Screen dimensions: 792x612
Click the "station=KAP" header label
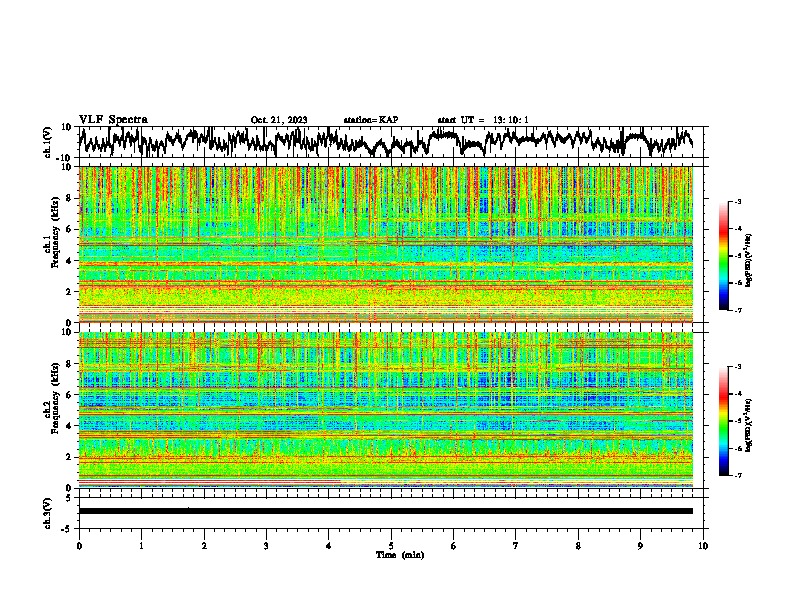pos(371,120)
